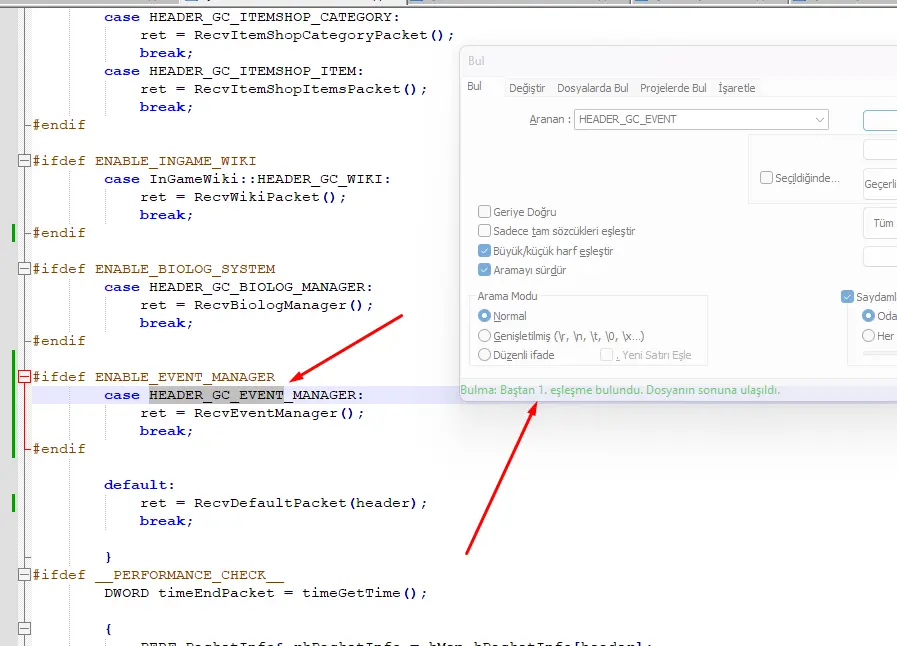Collapse the ENABLE_INGAME_WIKI fold marker
This screenshot has width=897, height=646.
(25, 161)
